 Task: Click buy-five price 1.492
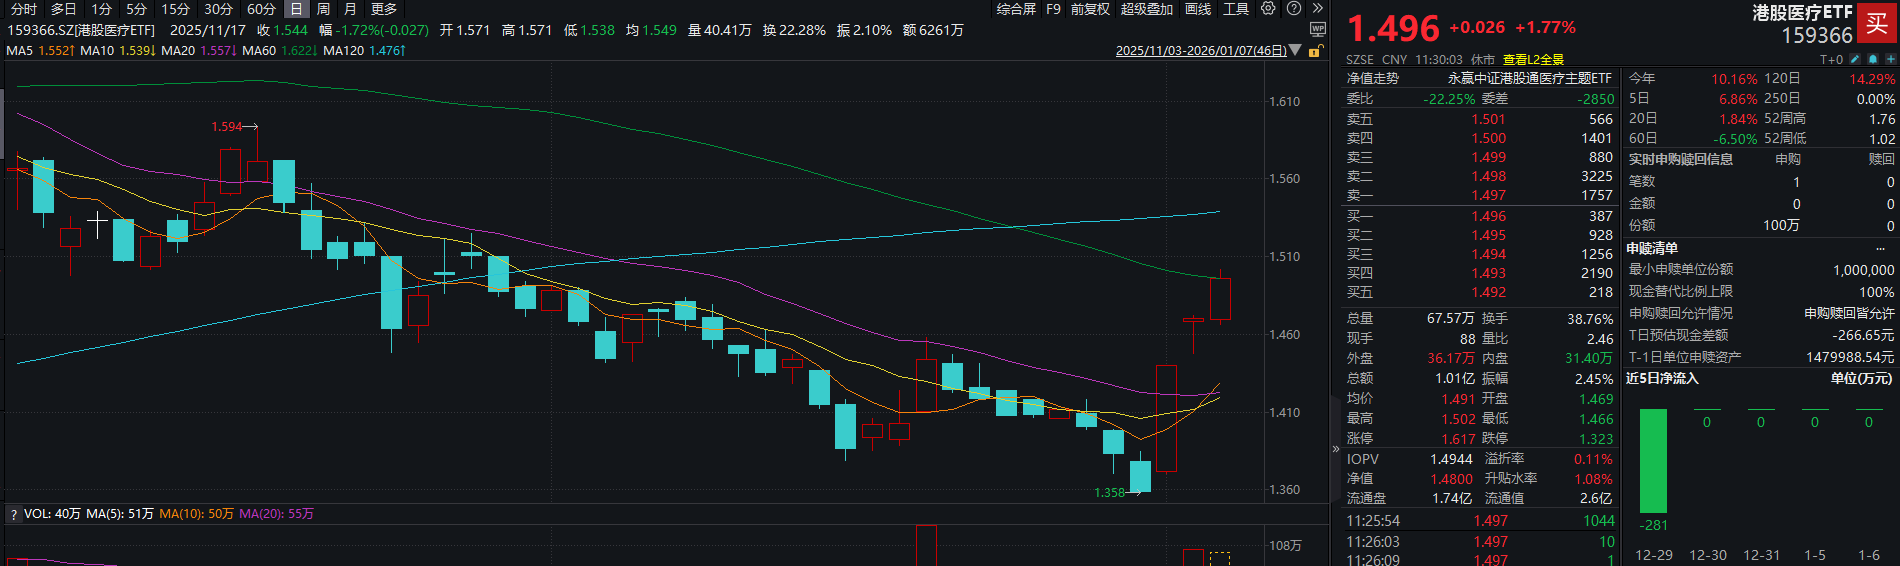1488,292
